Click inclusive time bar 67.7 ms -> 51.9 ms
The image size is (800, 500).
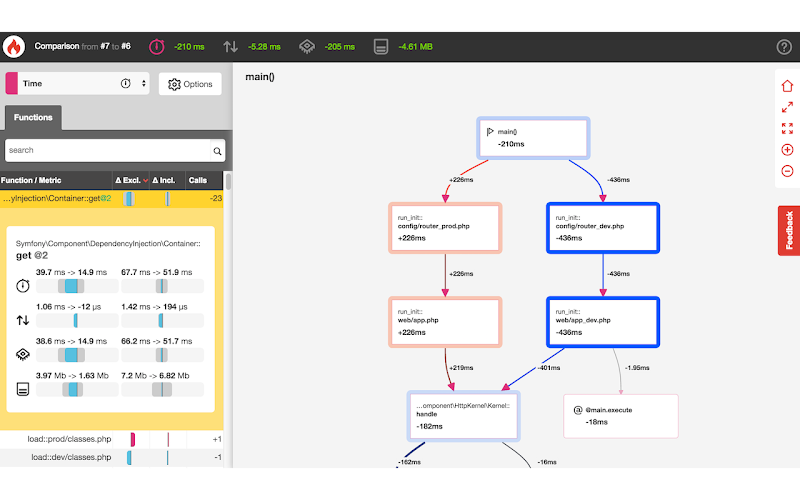162,286
